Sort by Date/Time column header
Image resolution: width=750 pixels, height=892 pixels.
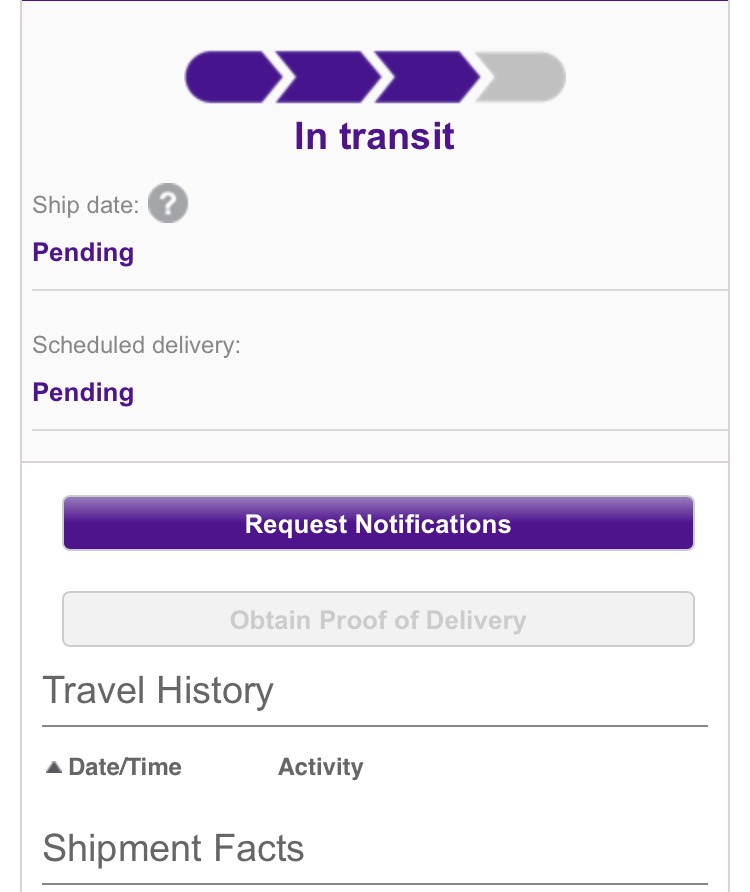pos(114,767)
